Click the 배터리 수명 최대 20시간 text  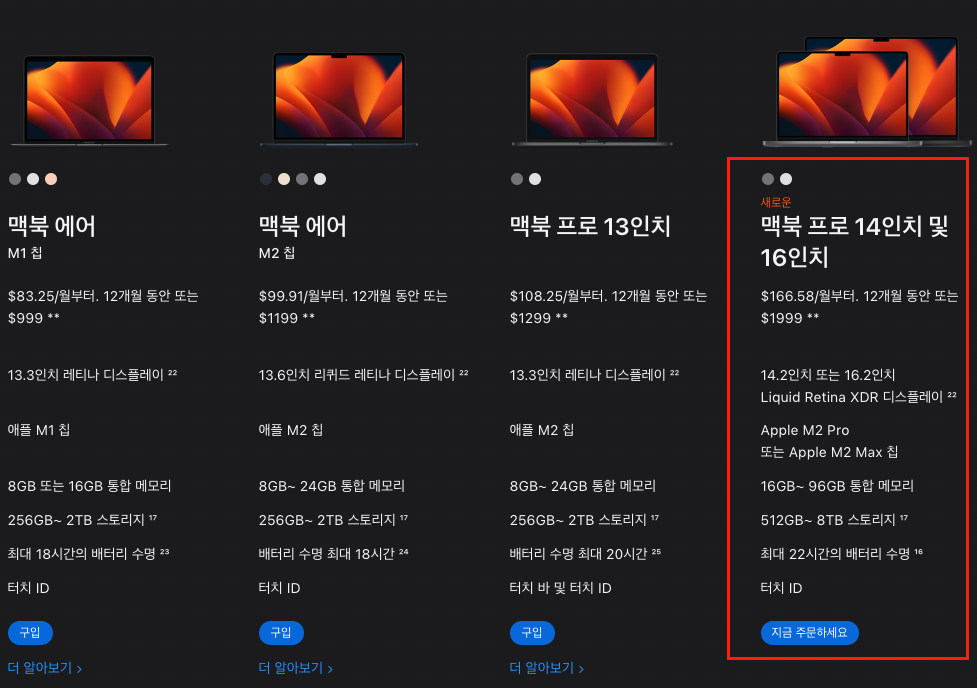tap(578, 554)
